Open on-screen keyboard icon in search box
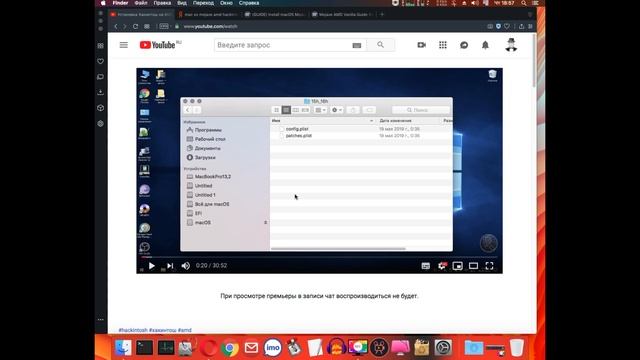The image size is (640, 360). 357,45
